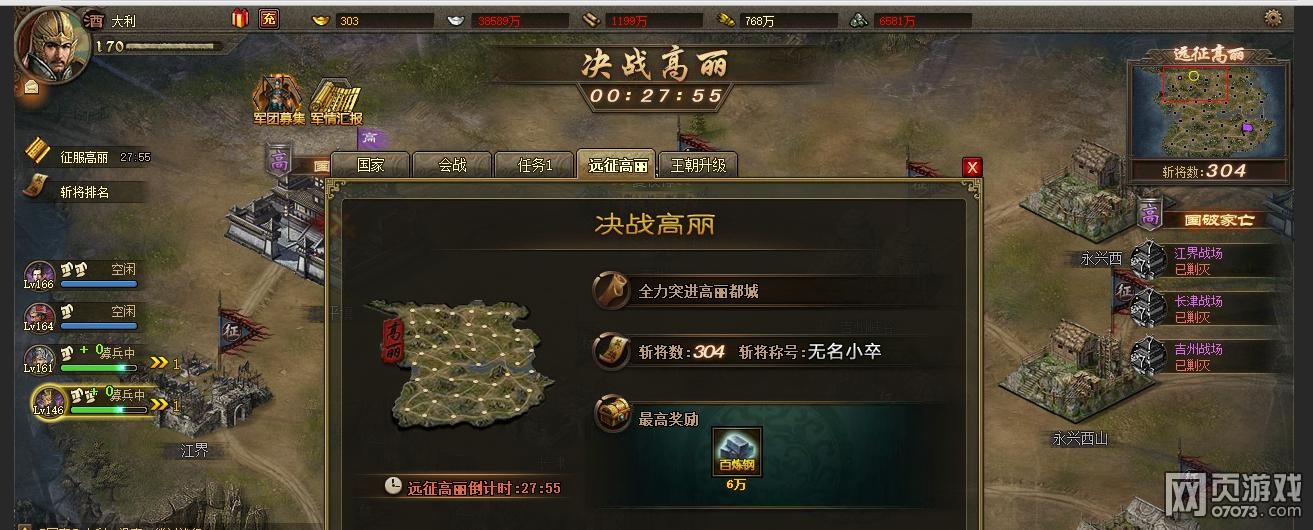The image size is (1313, 530).
Task: Open the 军情汇报 military report icon
Action: [x=336, y=99]
